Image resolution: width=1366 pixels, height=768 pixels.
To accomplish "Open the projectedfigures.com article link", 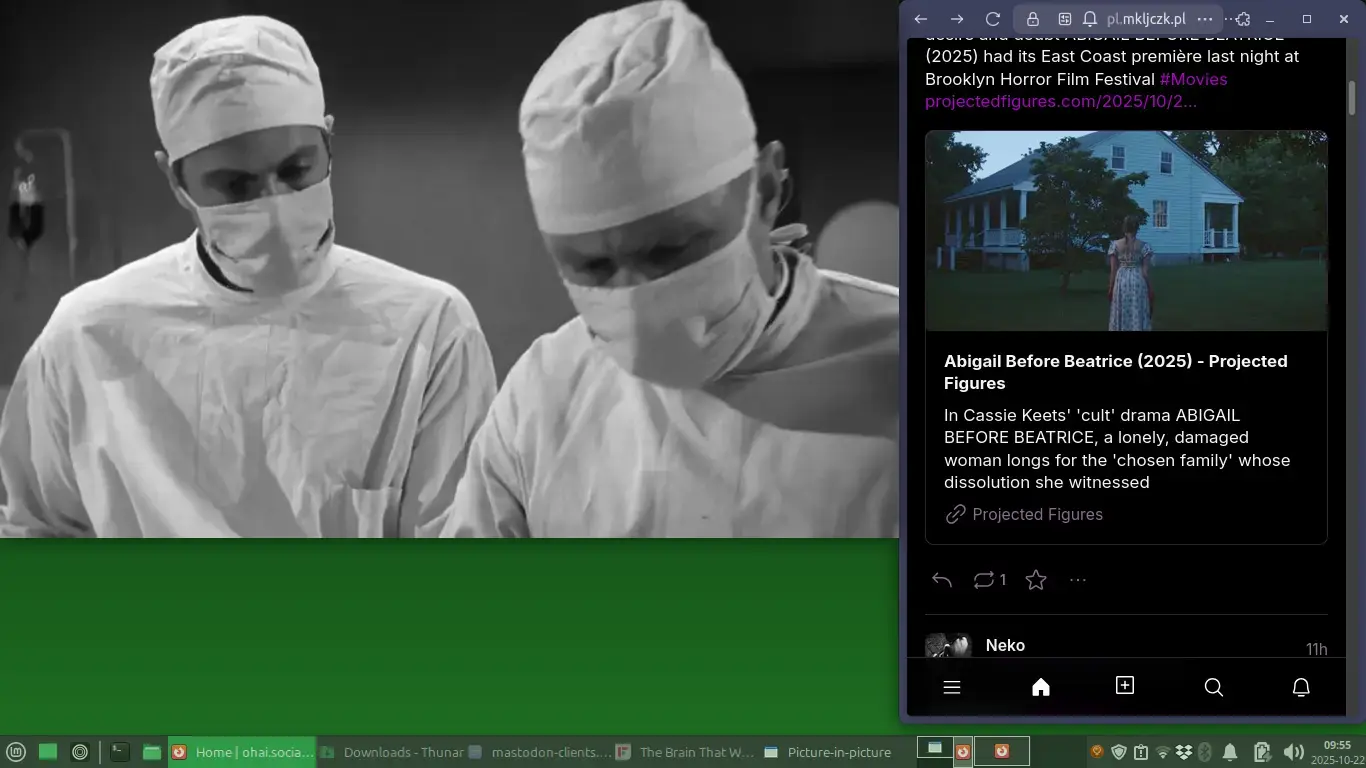I will [x=1060, y=101].
